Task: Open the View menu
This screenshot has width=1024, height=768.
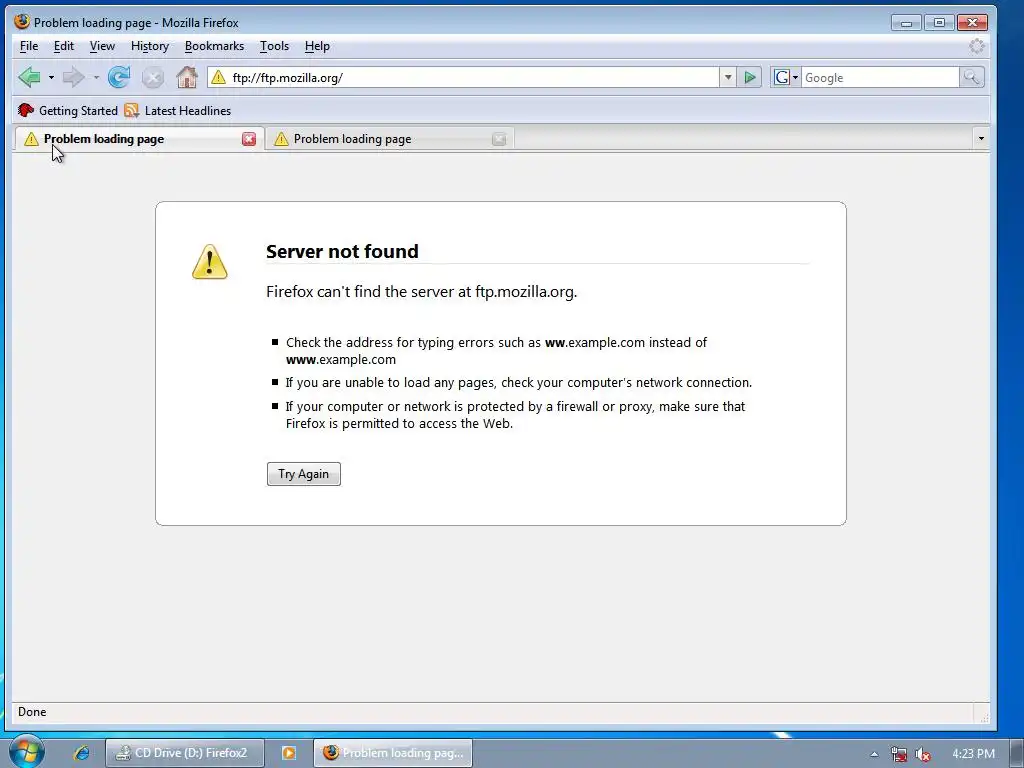Action: 102,46
